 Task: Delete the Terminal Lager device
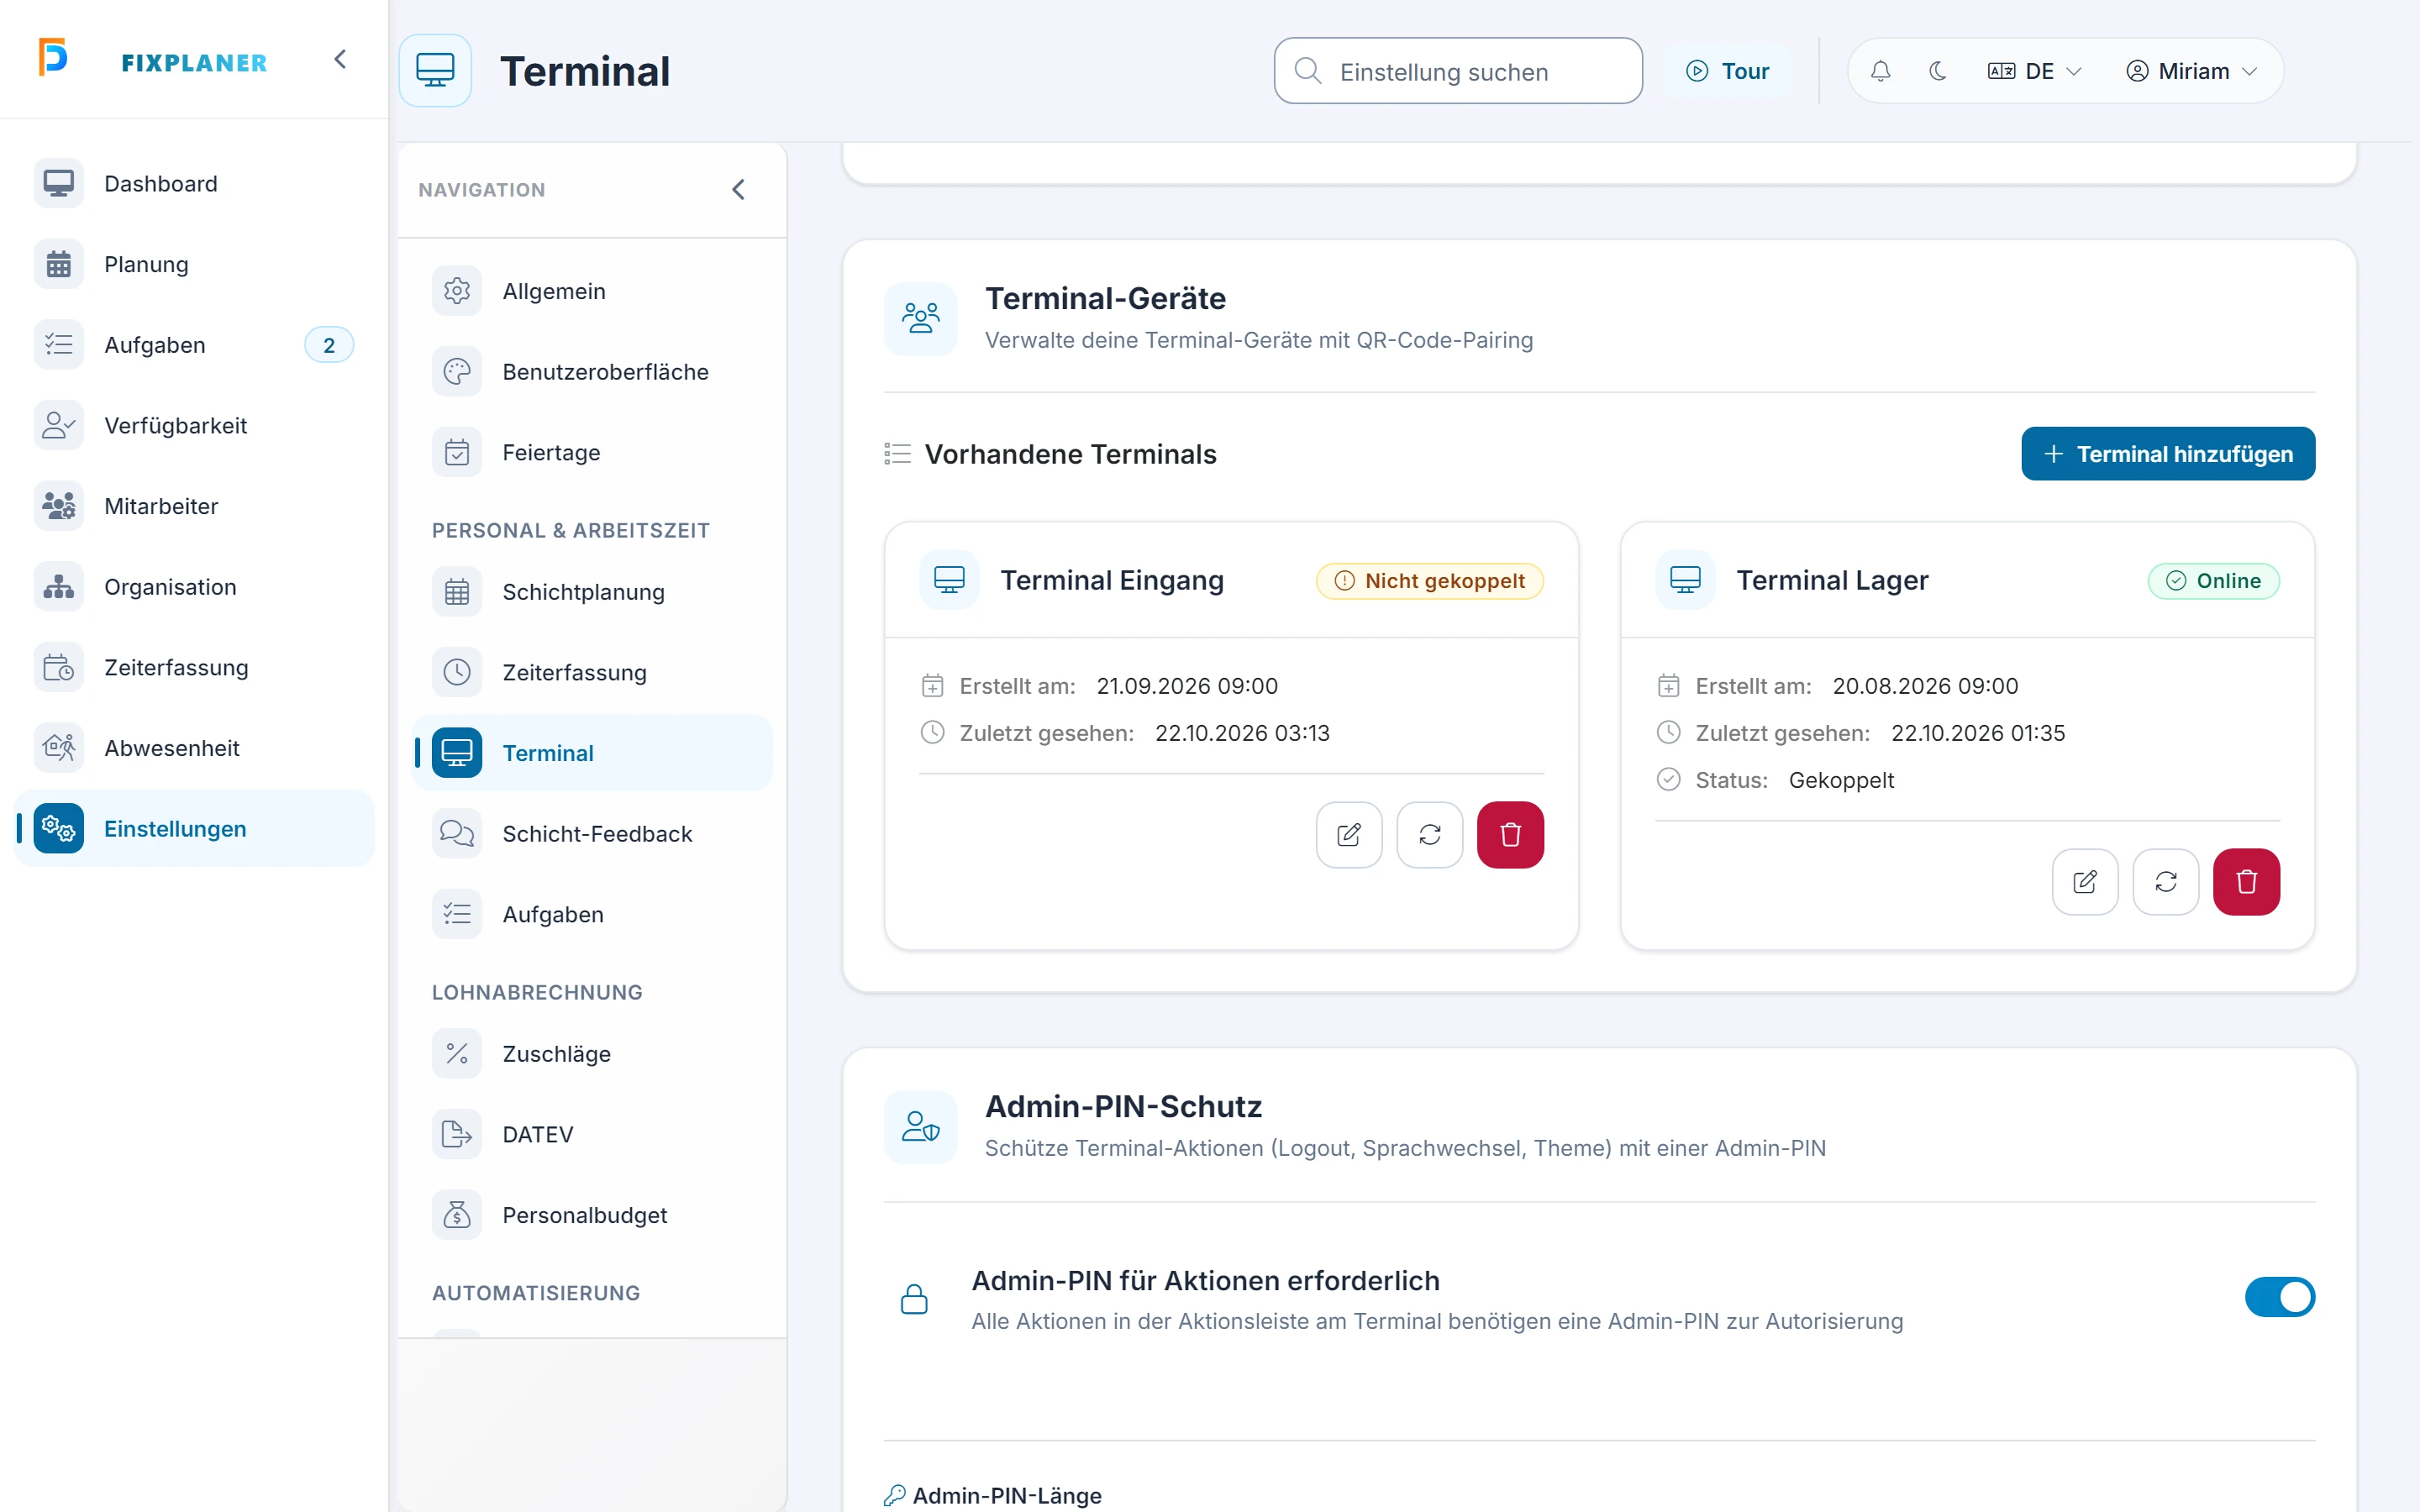[2246, 881]
